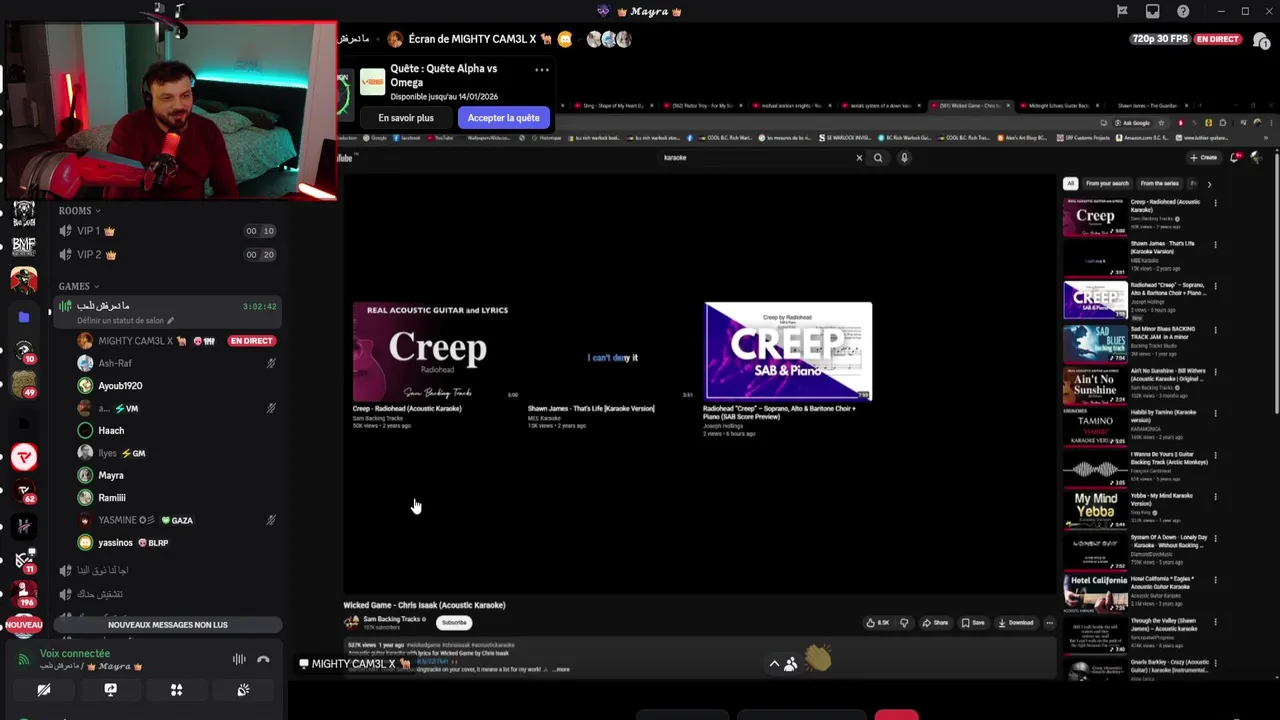The image size is (1280, 720).
Task: Open the server icon with badge 10
Action: pos(24,351)
